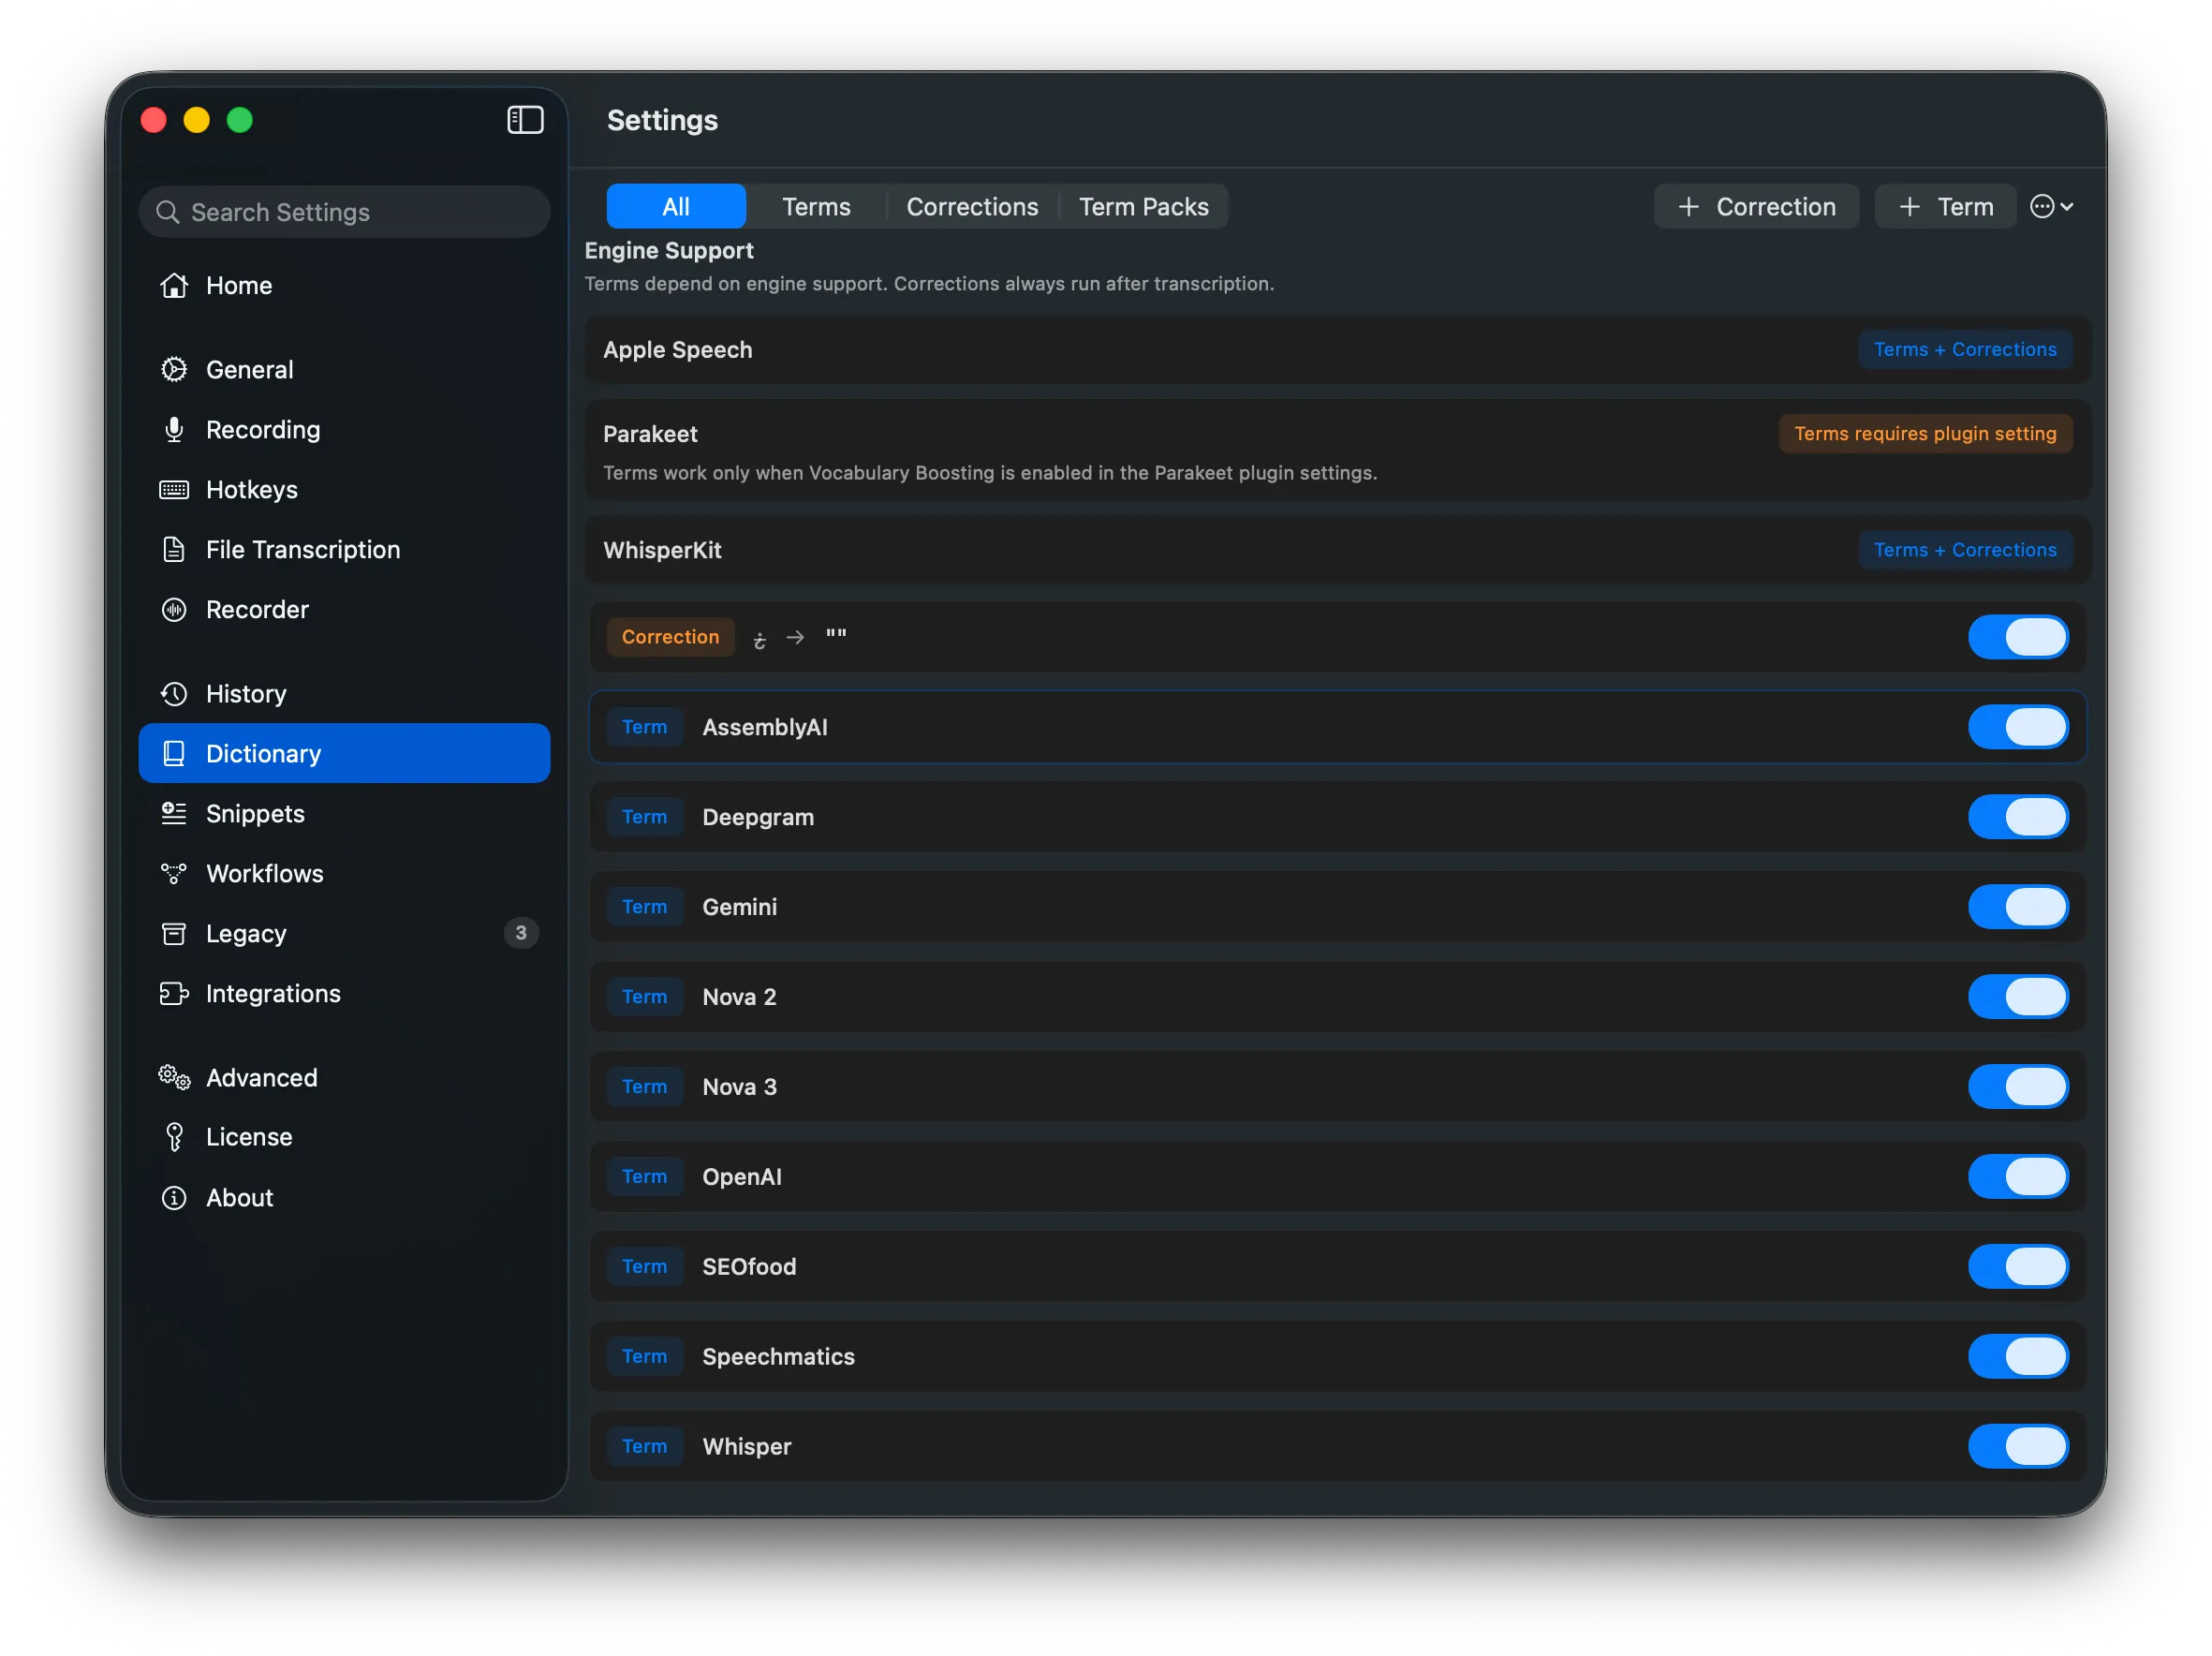This screenshot has width=2212, height=1656.
Task: Click the WhisperKit engine name
Action: coord(662,550)
